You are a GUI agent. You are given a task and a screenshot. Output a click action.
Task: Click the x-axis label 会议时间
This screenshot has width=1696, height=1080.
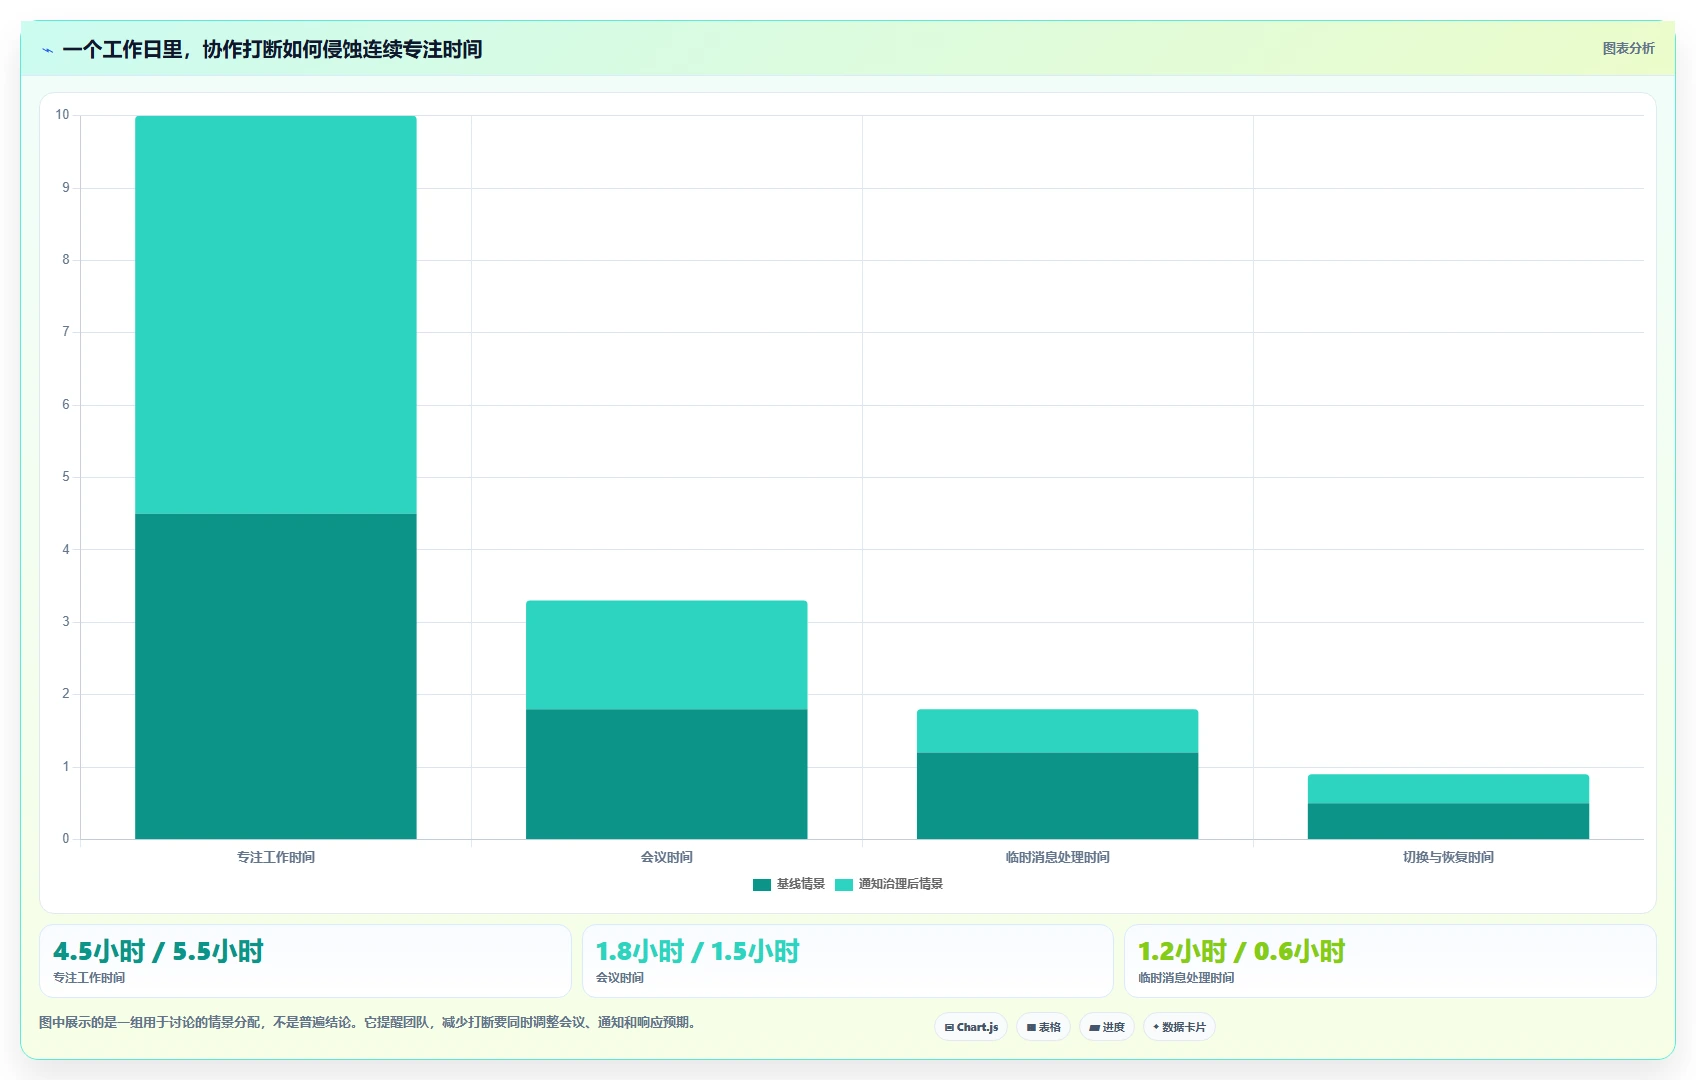pos(667,857)
